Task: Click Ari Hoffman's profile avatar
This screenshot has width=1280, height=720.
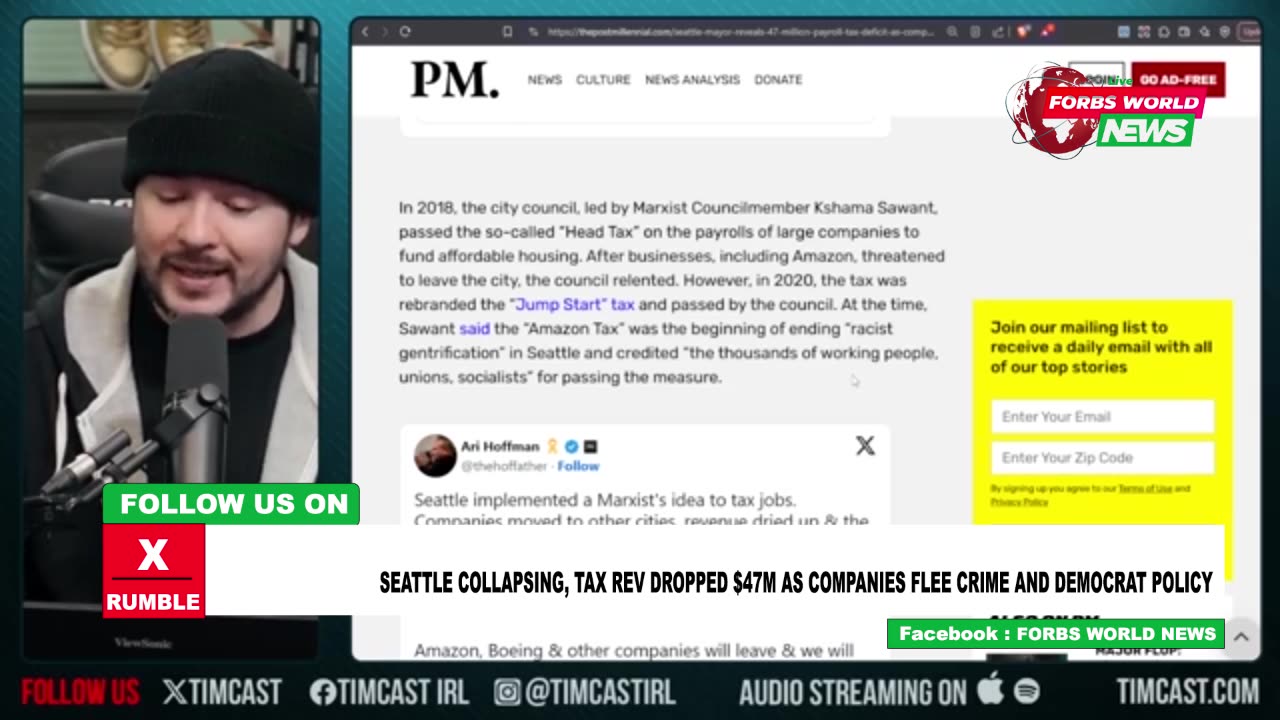Action: (x=435, y=455)
